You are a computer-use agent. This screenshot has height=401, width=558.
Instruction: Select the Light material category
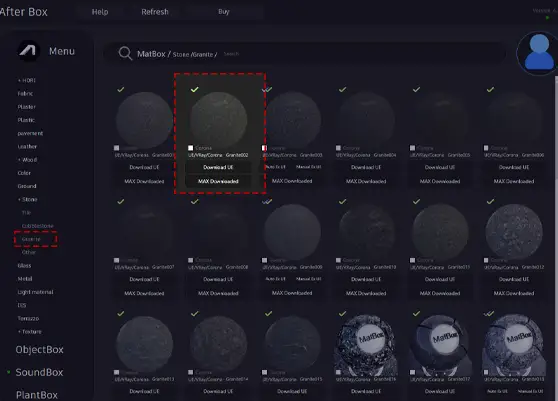[x=35, y=292]
